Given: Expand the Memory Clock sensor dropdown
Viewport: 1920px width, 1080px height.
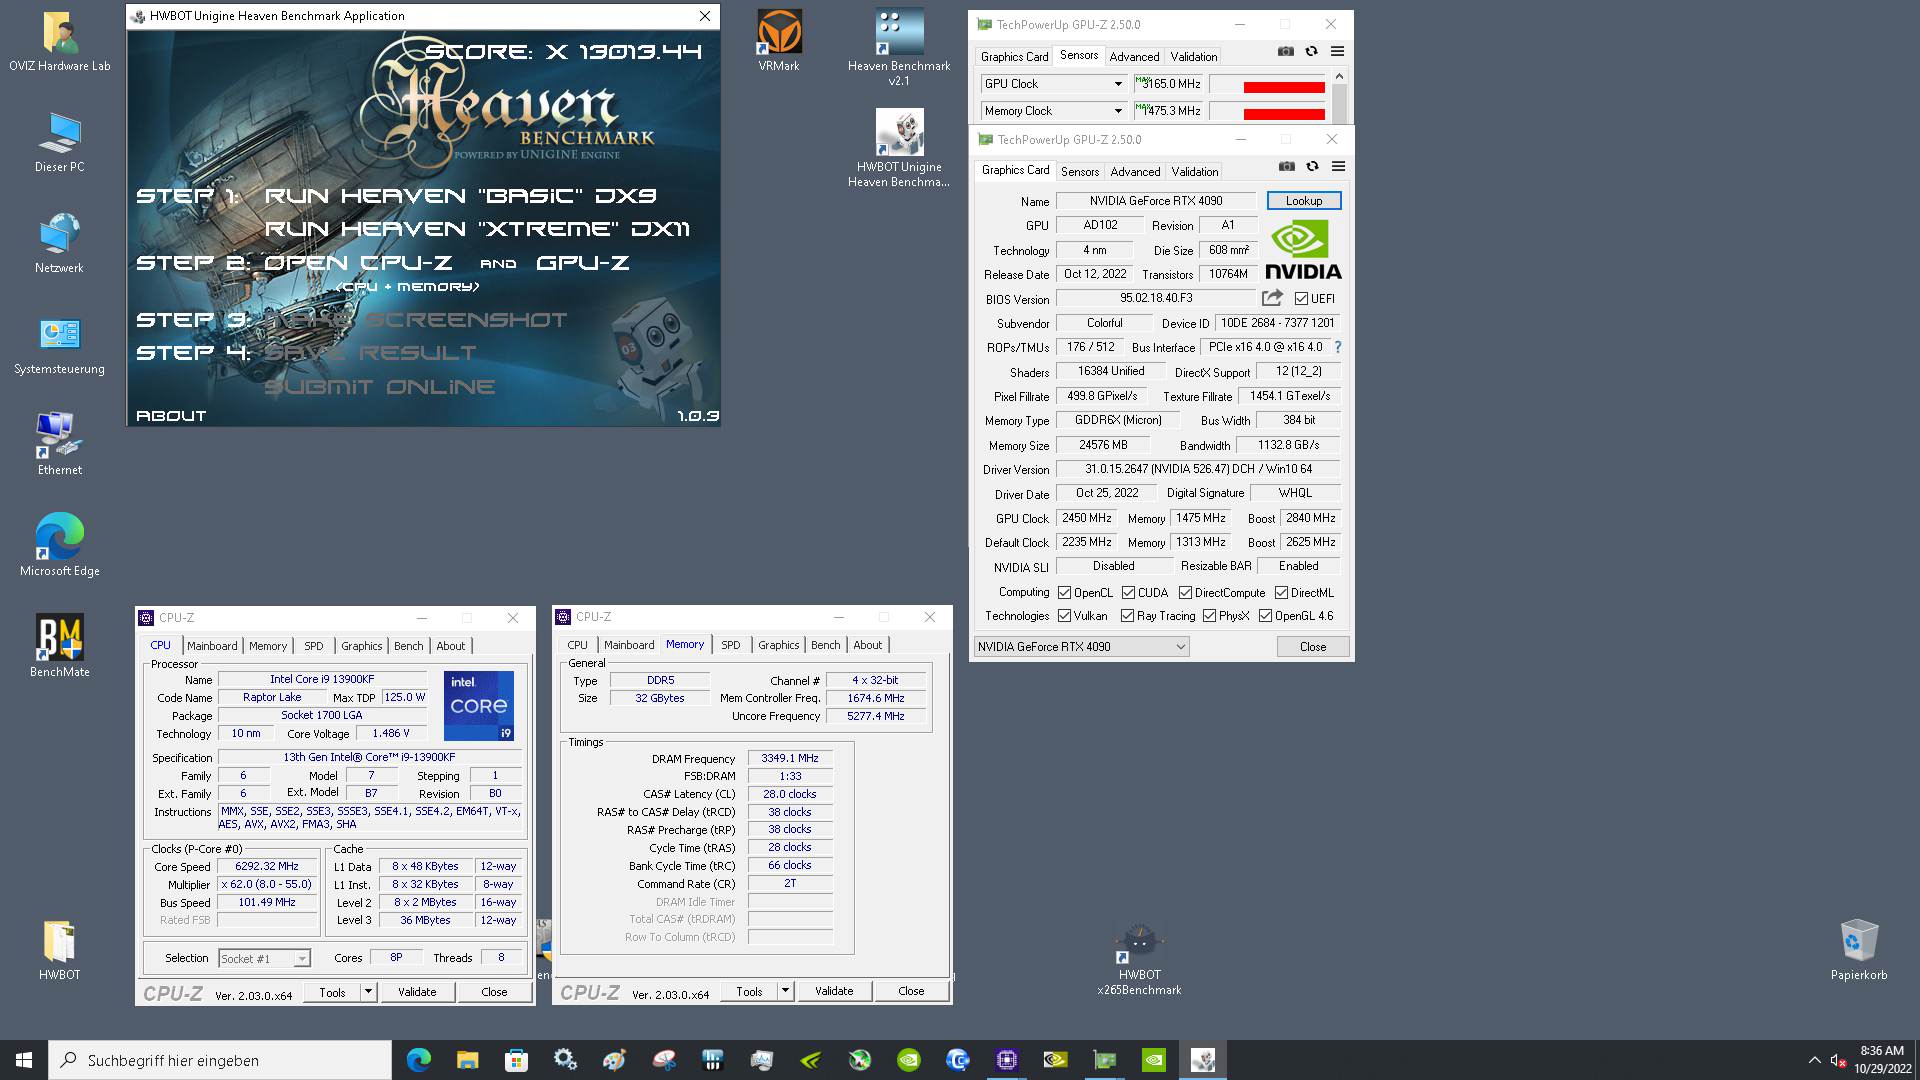Looking at the screenshot, I should pos(1118,111).
